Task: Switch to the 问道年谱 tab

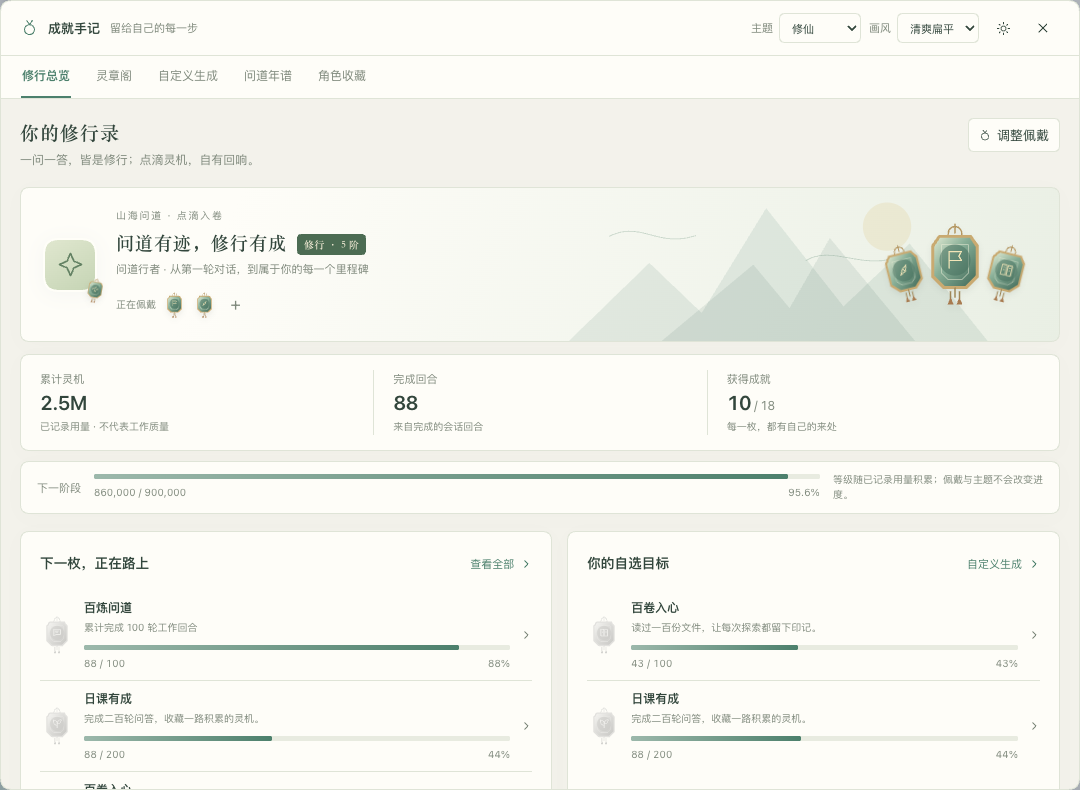Action: 268,76
